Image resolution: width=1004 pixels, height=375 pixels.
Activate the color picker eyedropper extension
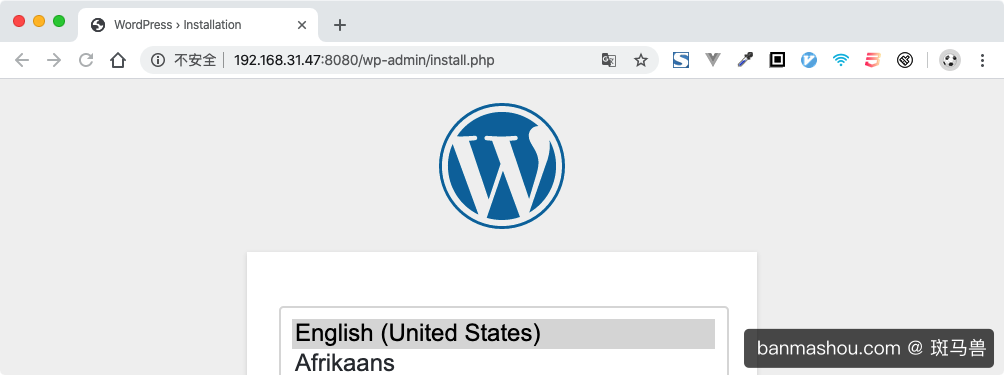click(x=745, y=60)
